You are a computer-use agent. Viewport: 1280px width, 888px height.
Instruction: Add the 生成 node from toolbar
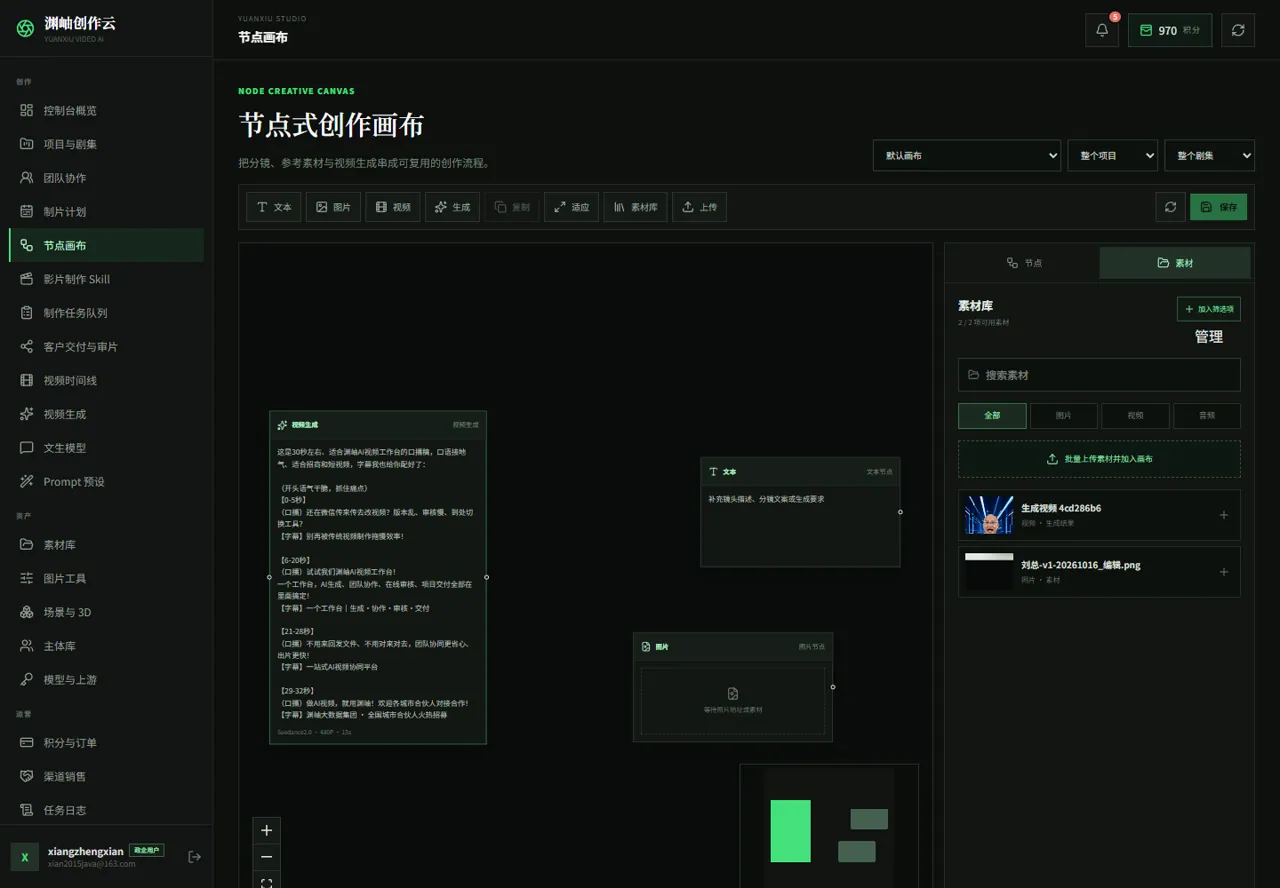point(453,207)
